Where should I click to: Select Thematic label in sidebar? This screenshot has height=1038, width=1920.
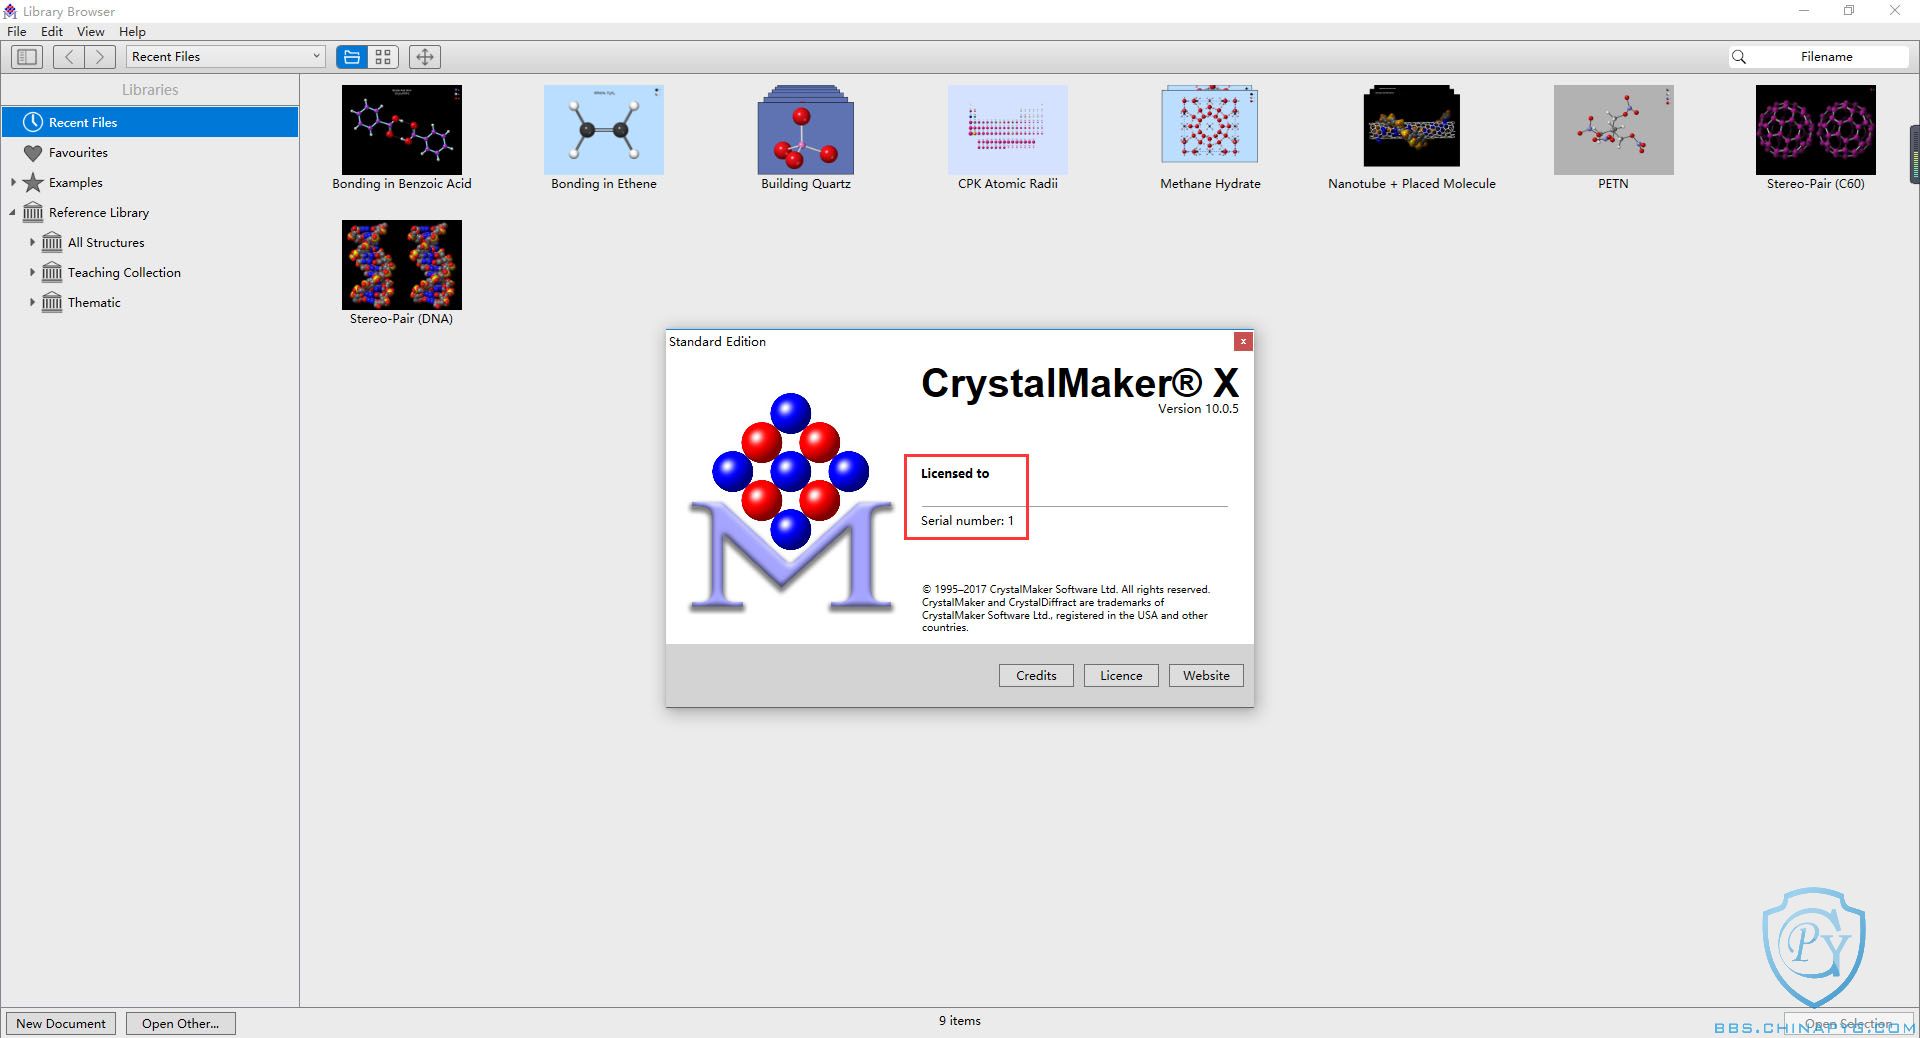coord(94,303)
